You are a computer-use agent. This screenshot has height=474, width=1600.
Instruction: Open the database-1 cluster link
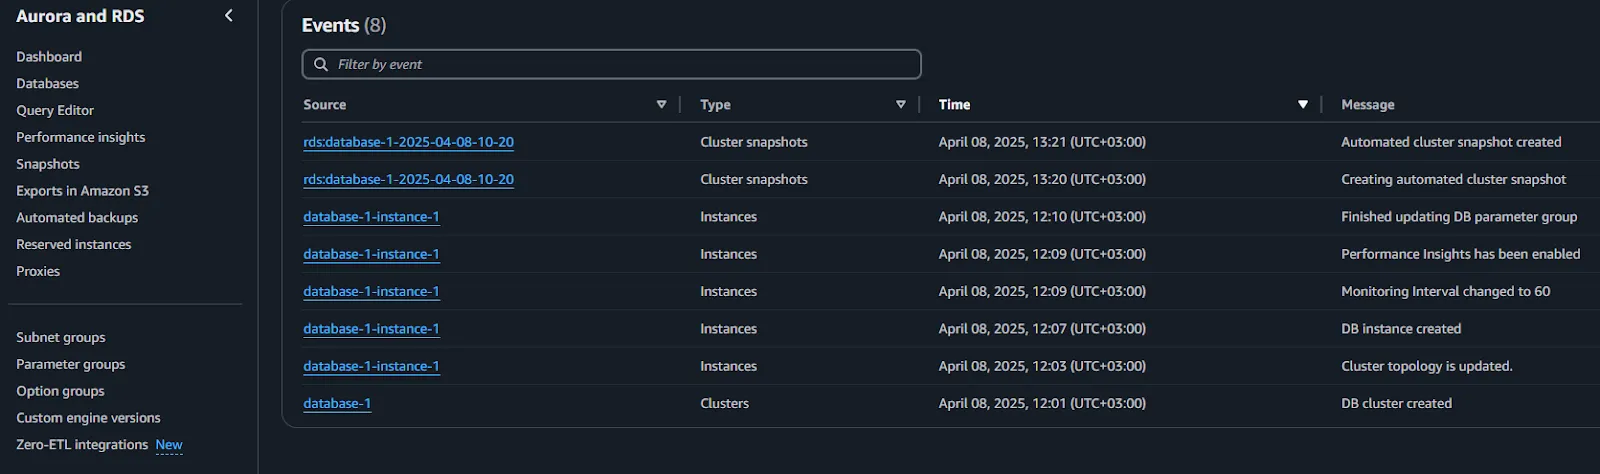pyautogui.click(x=337, y=404)
